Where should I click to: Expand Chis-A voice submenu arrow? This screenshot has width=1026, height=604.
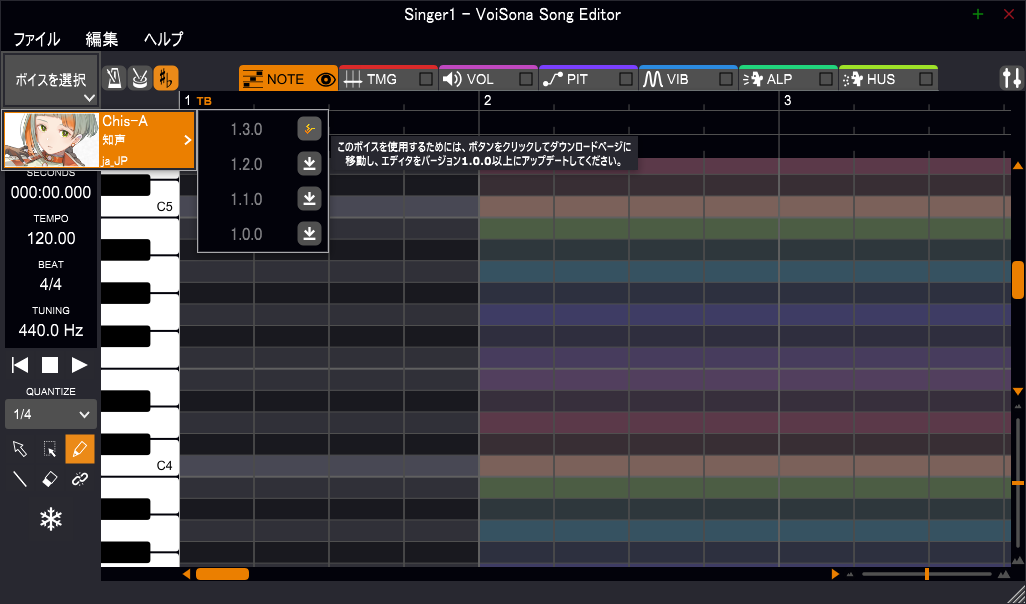pos(188,140)
